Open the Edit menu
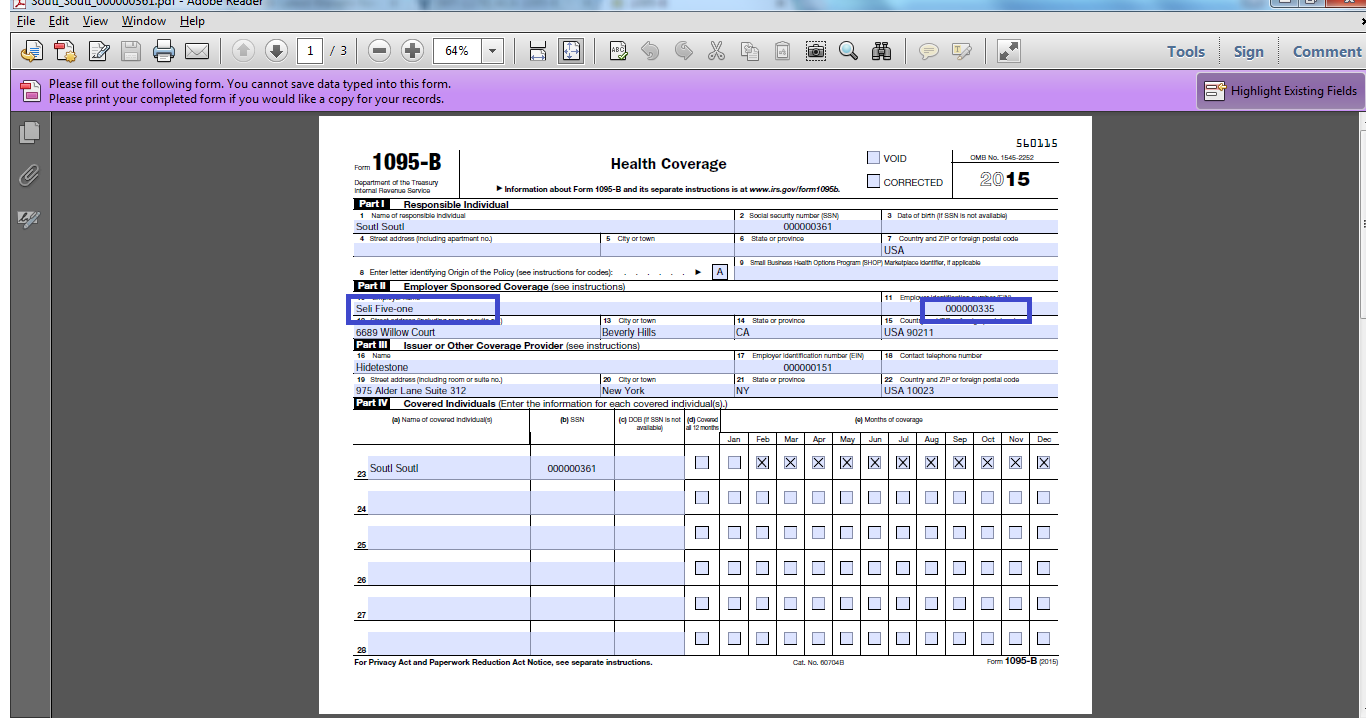Screen dimensions: 1366x728 [59, 20]
